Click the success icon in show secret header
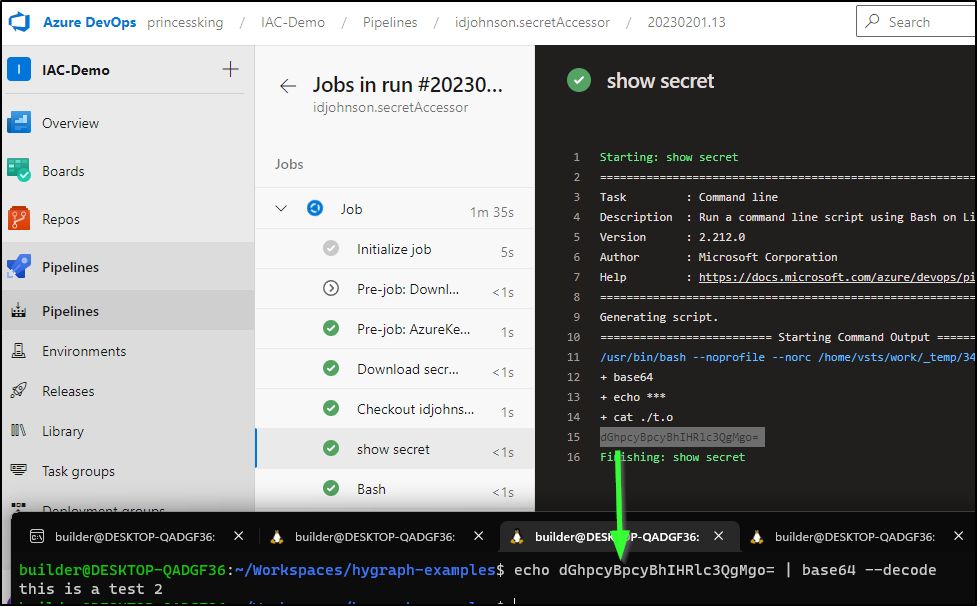This screenshot has height=606, width=977. click(x=579, y=80)
